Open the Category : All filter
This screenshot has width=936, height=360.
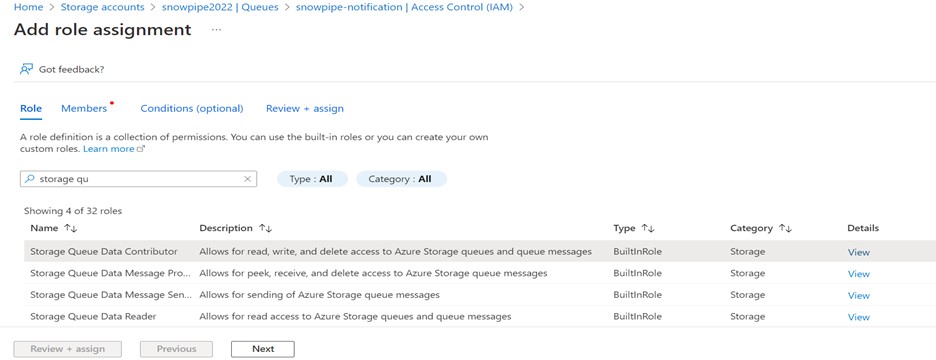401,179
